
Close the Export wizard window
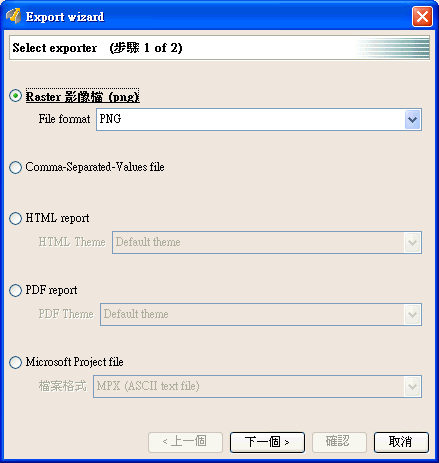[422, 16]
